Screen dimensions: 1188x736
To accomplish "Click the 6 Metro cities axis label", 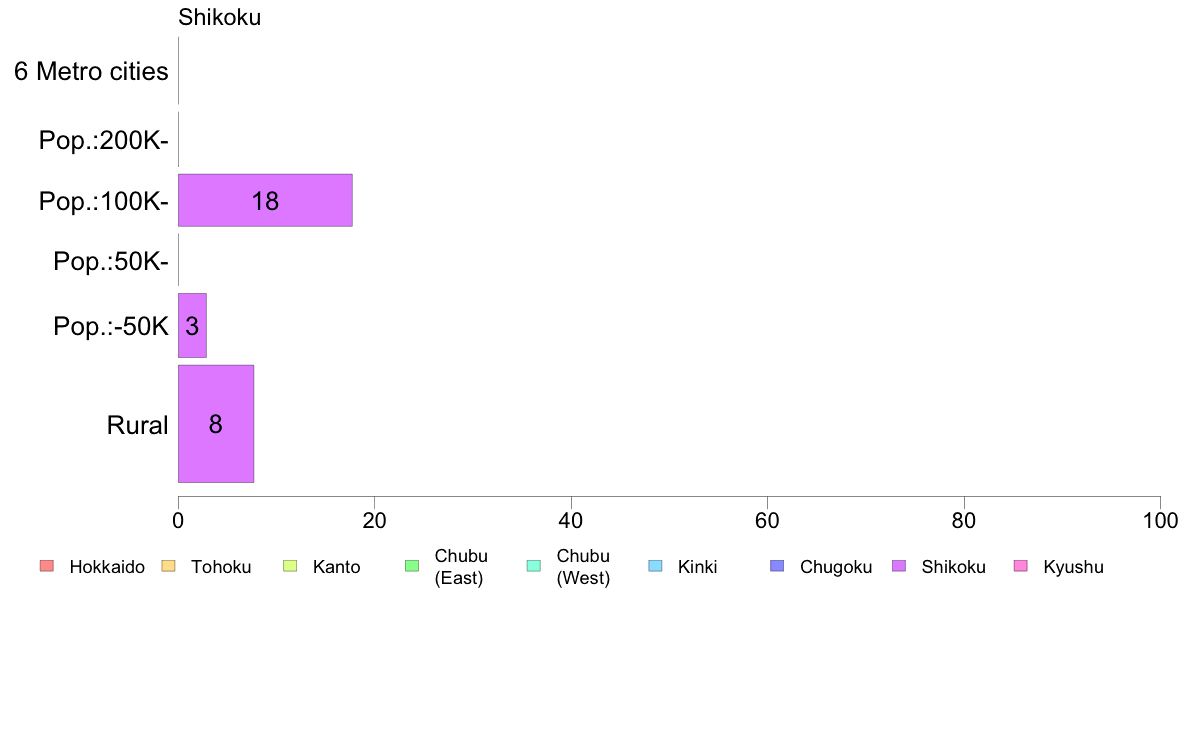I will click(x=91, y=71).
